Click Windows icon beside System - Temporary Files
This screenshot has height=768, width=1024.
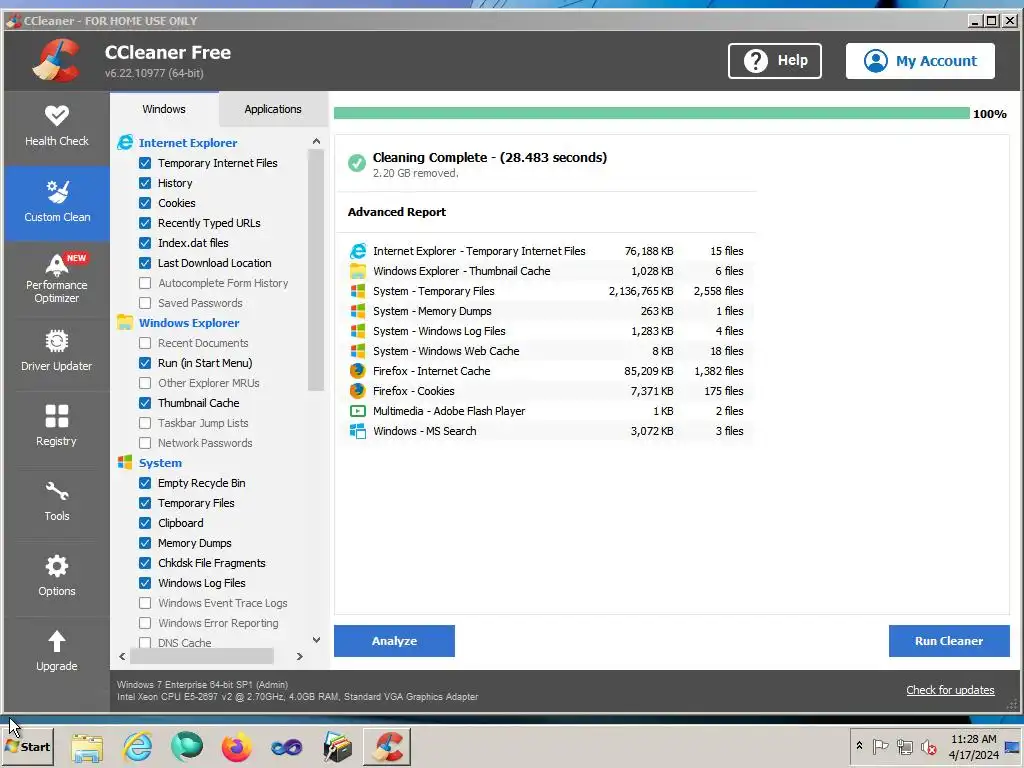click(358, 291)
